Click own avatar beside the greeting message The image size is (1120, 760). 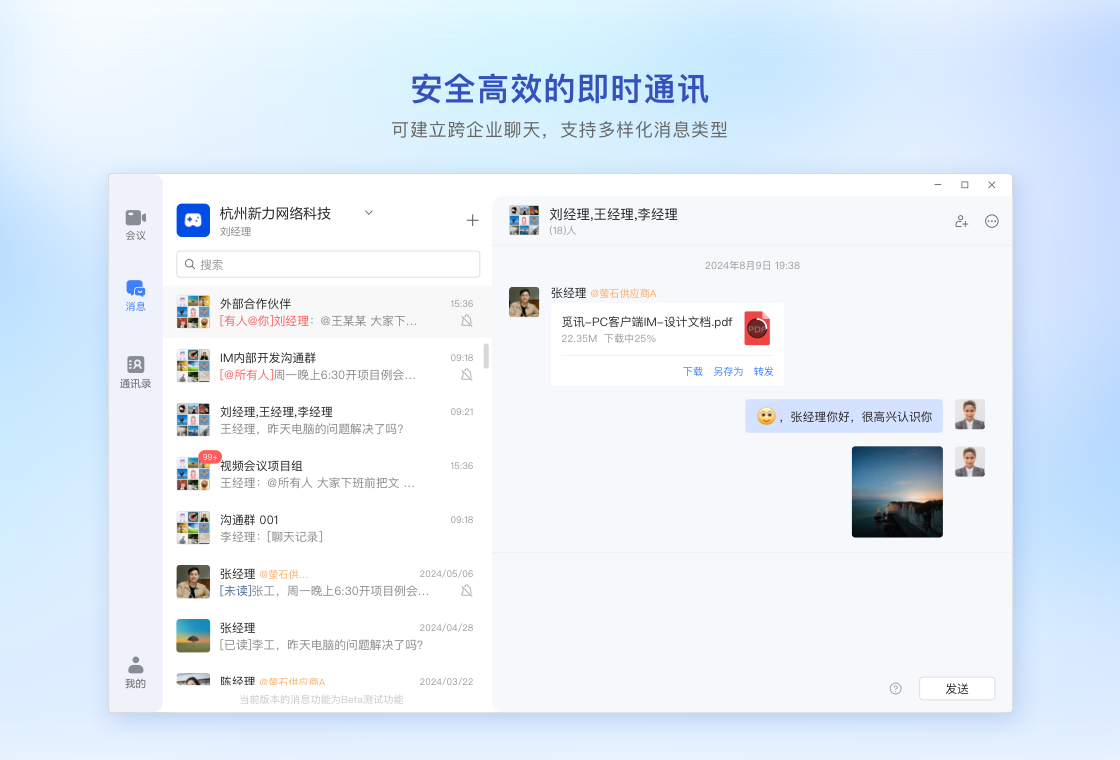pos(970,414)
